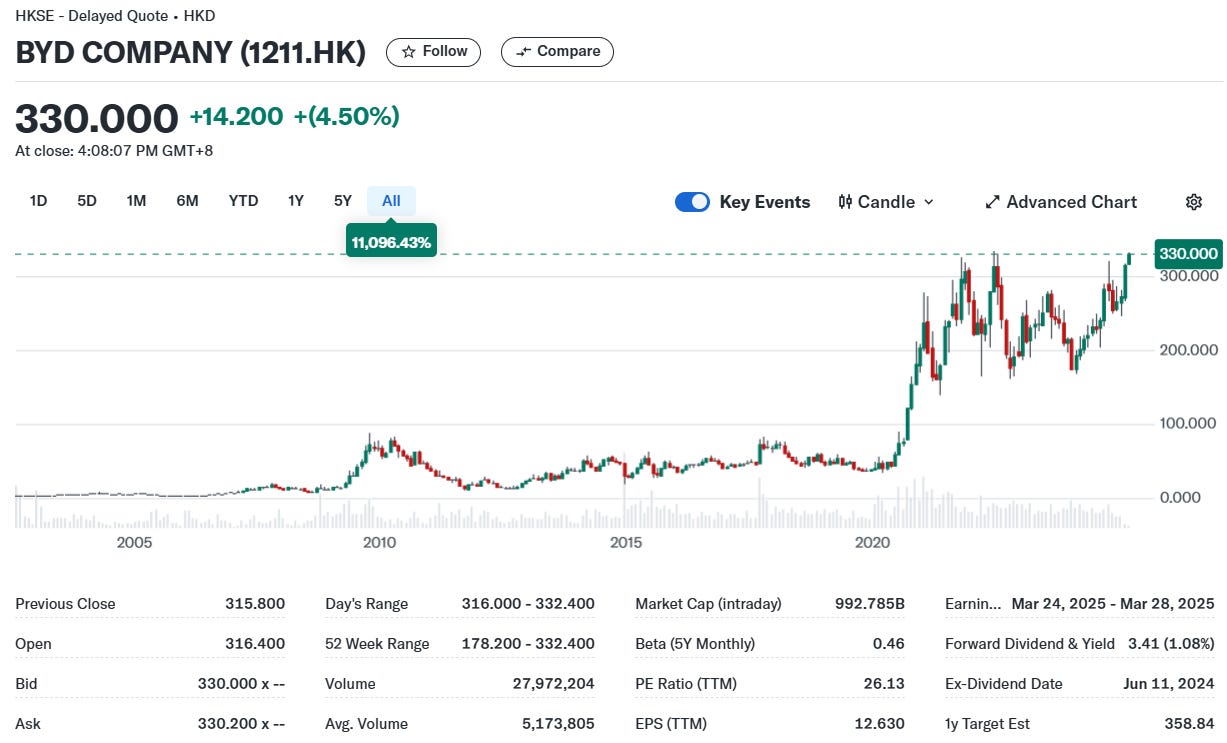The width and height of the screenshot is (1227, 743).
Task: Click the compare arrows icon next to Compare
Action: [x=525, y=51]
